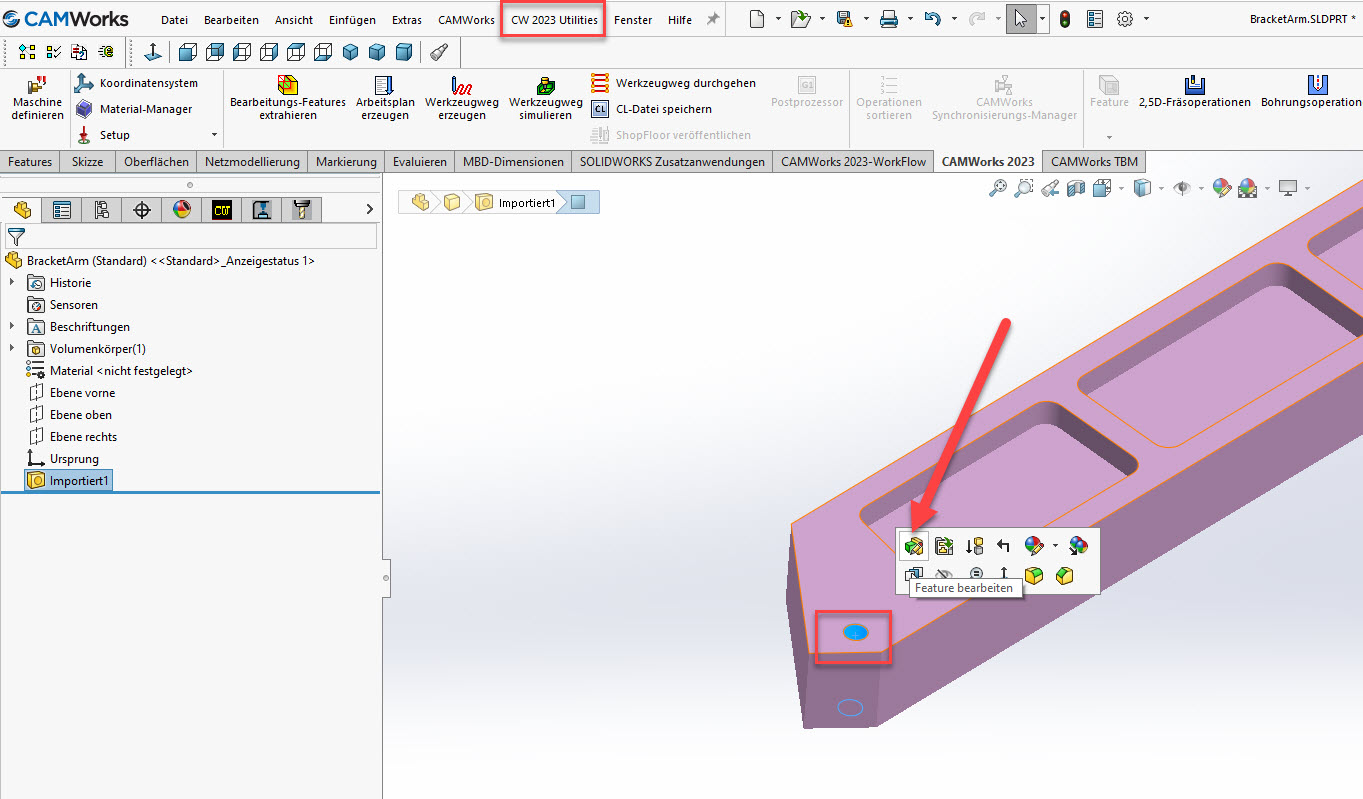Open the CAMWorks feature tree tab (CW icon)
Image resolution: width=1363 pixels, height=799 pixels.
tap(221, 209)
